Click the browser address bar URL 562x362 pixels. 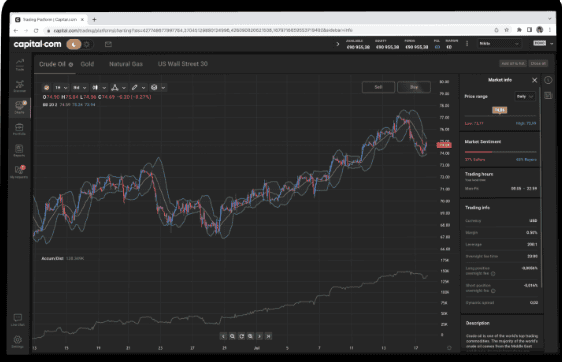[x=203, y=31]
